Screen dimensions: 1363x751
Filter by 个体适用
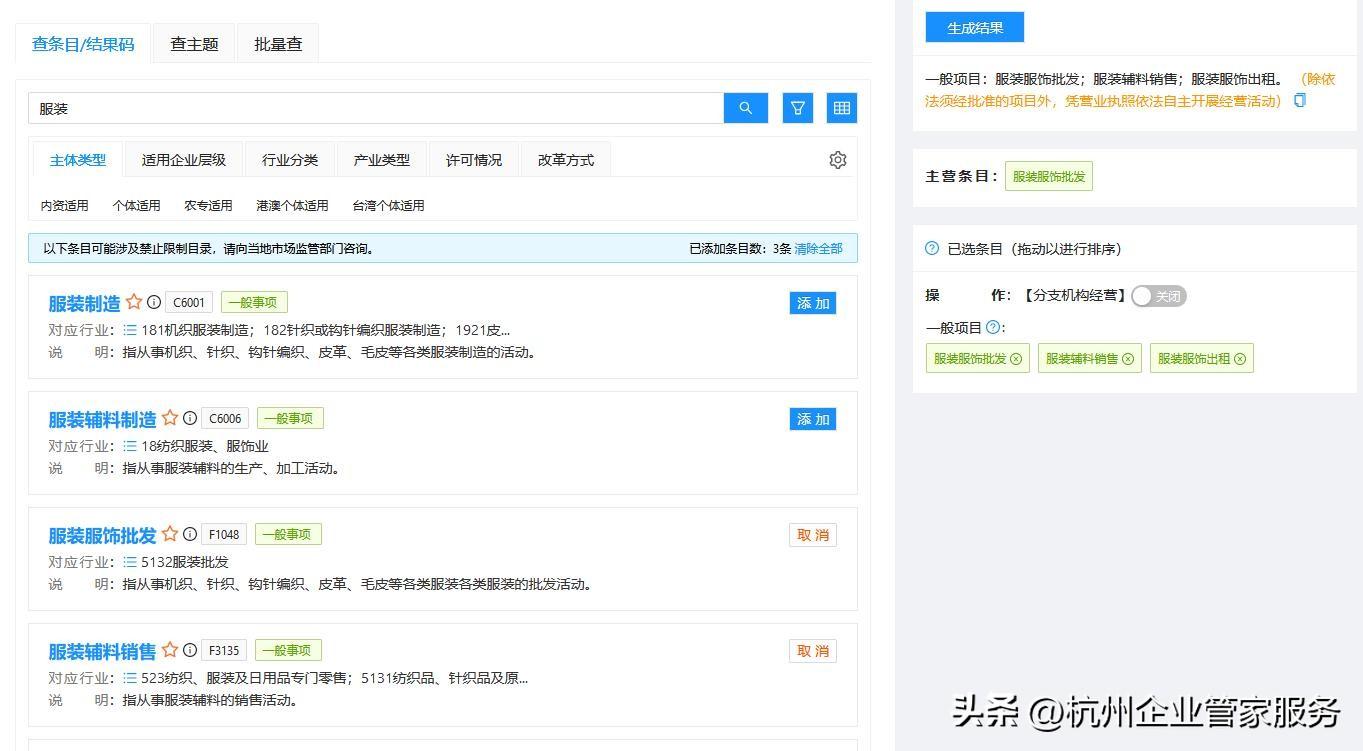137,205
